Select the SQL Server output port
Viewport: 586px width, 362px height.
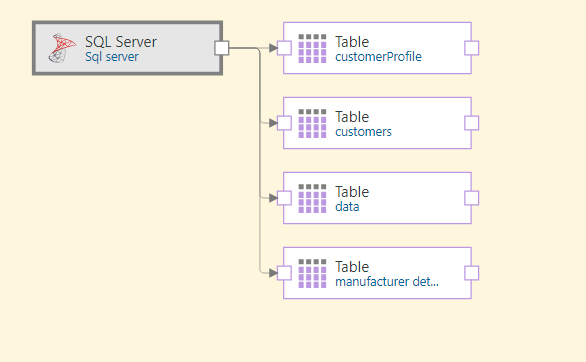pyautogui.click(x=222, y=48)
